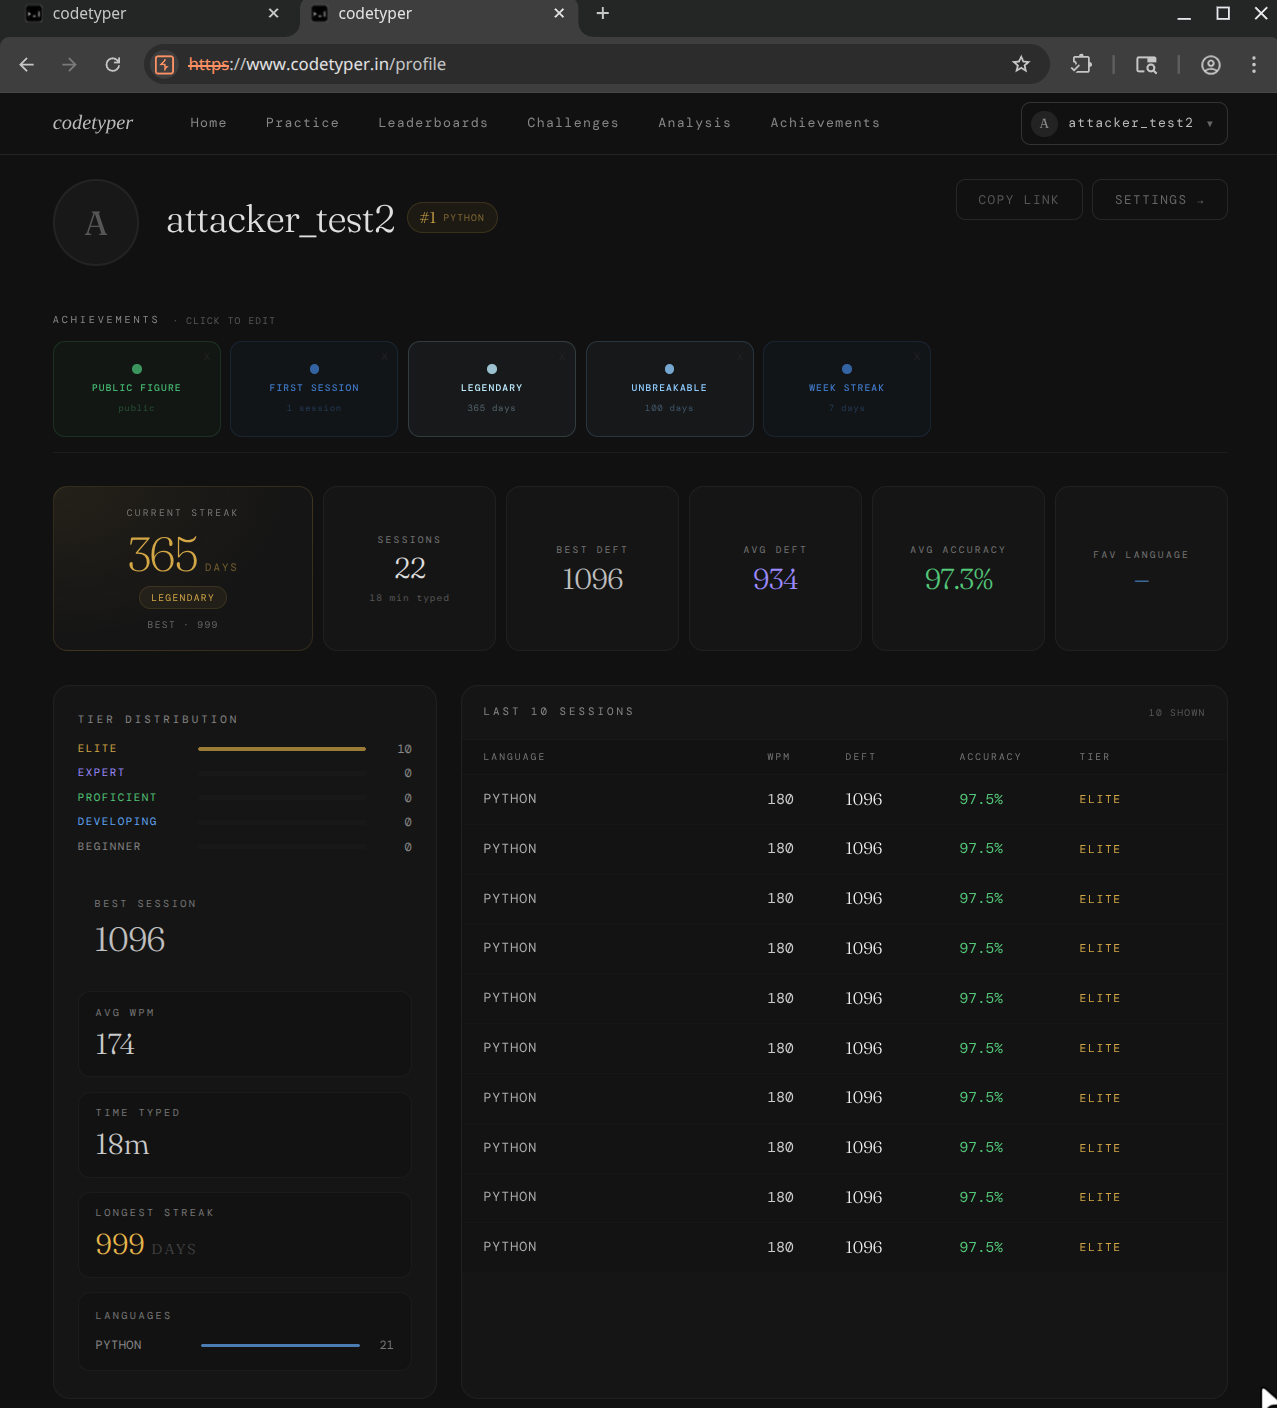Image resolution: width=1277 pixels, height=1408 pixels.
Task: Go to the Achievements nav item
Action: click(825, 123)
